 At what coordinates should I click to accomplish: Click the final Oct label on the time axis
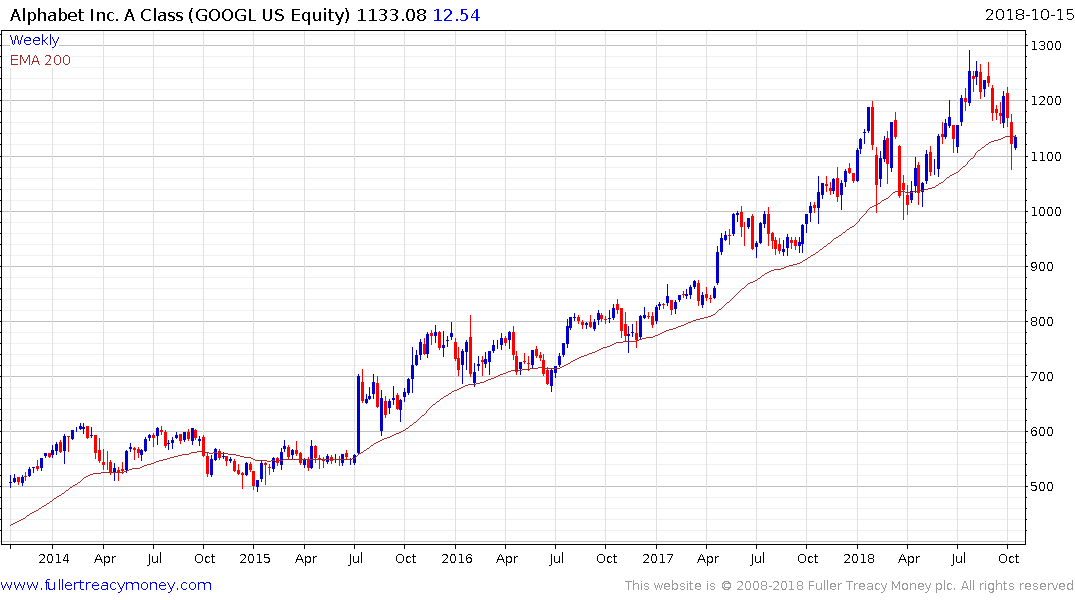[1008, 559]
